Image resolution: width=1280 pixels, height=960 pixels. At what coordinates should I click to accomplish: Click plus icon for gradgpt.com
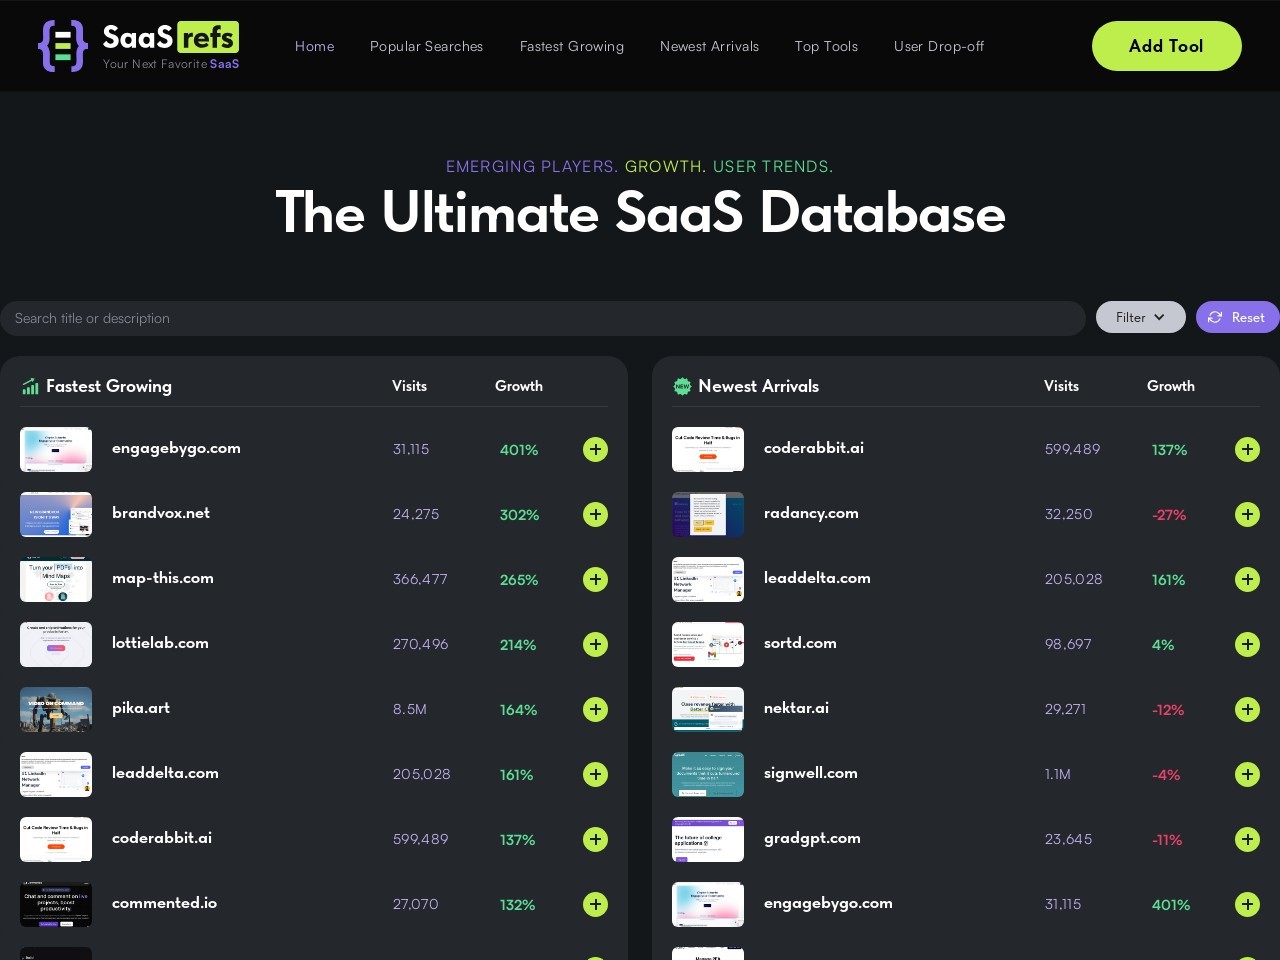pyautogui.click(x=1247, y=840)
